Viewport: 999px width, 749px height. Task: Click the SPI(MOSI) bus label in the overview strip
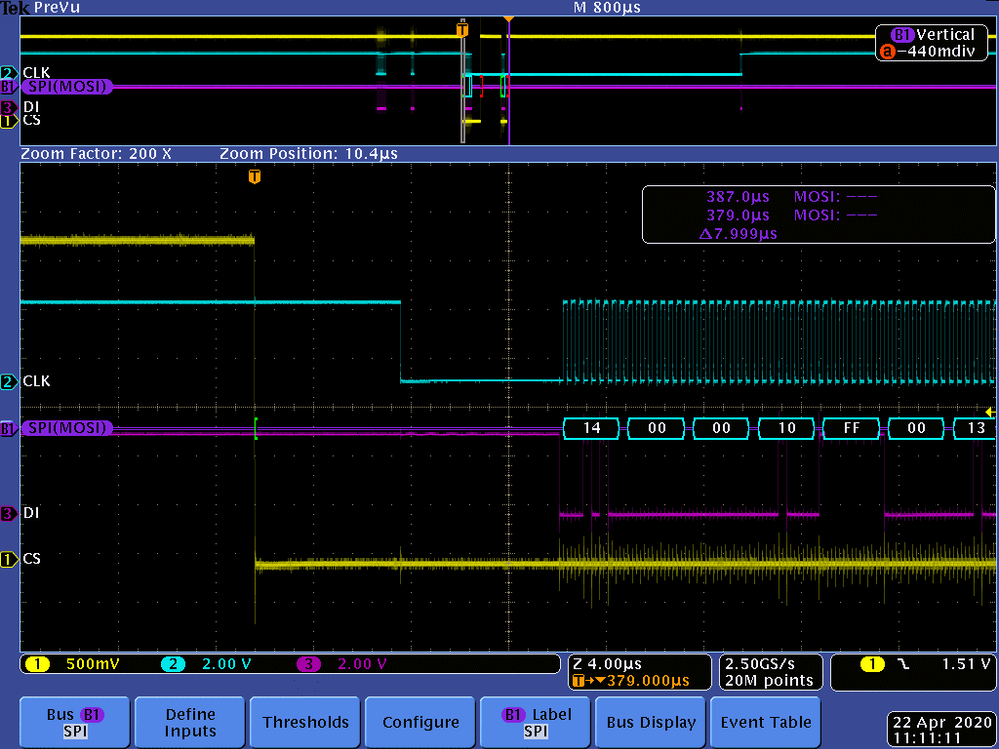click(67, 87)
